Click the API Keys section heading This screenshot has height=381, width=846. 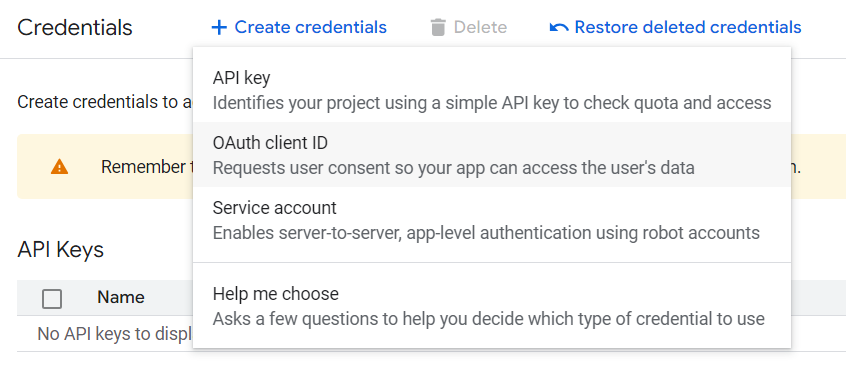coord(60,249)
